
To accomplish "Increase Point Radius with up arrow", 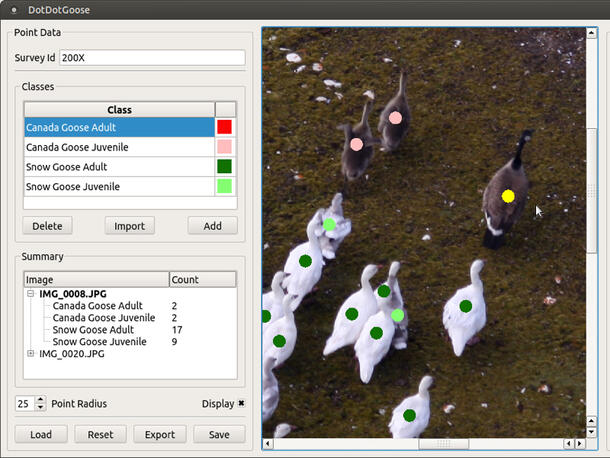I will [x=40, y=400].
